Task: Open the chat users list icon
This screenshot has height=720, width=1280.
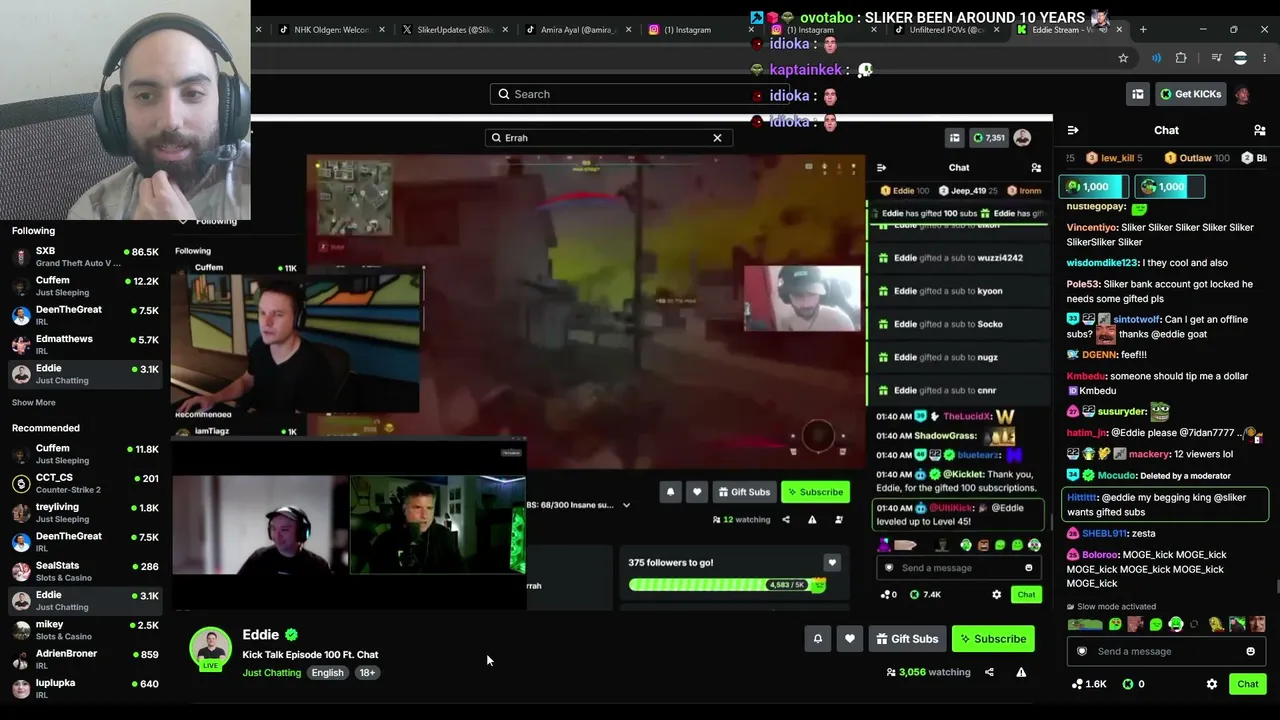Action: (1259, 130)
